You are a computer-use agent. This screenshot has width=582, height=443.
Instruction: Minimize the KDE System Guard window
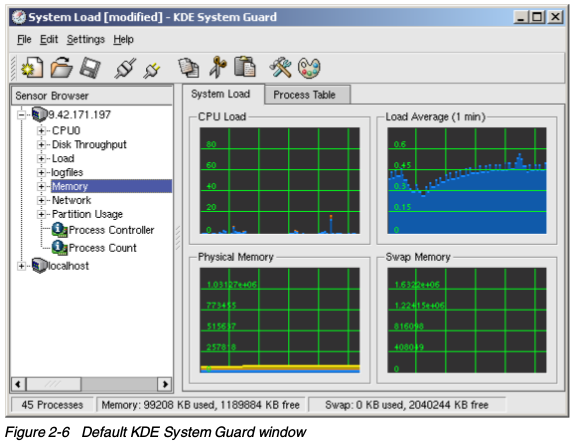[521, 17]
